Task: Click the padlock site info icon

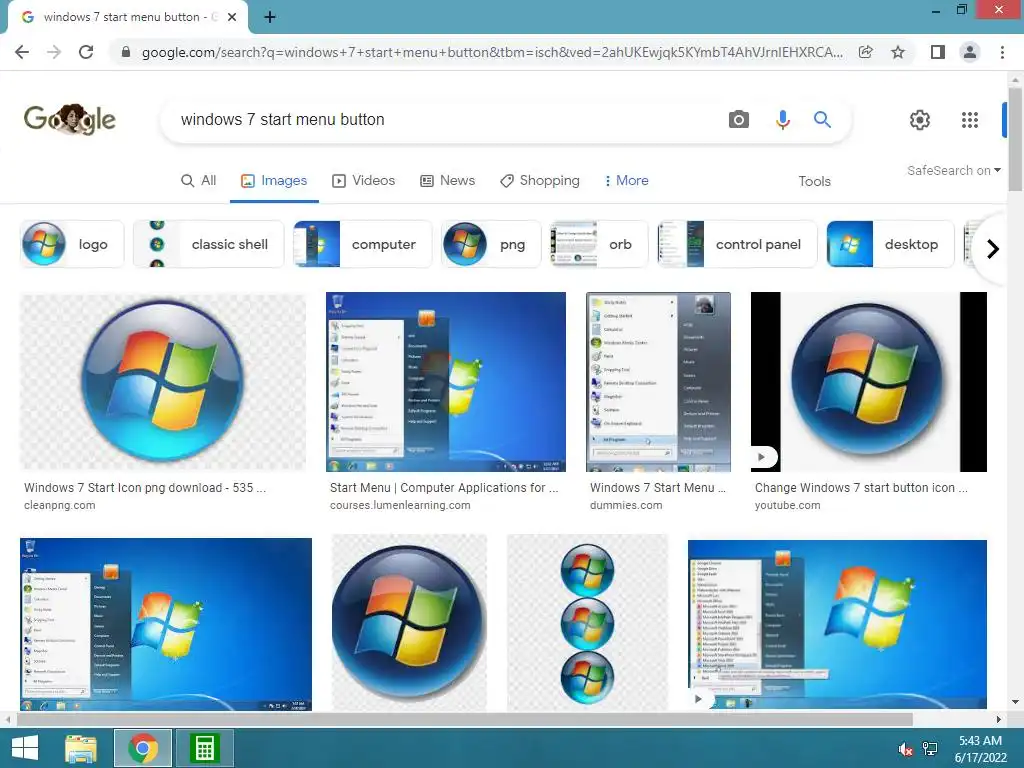Action: coord(126,52)
